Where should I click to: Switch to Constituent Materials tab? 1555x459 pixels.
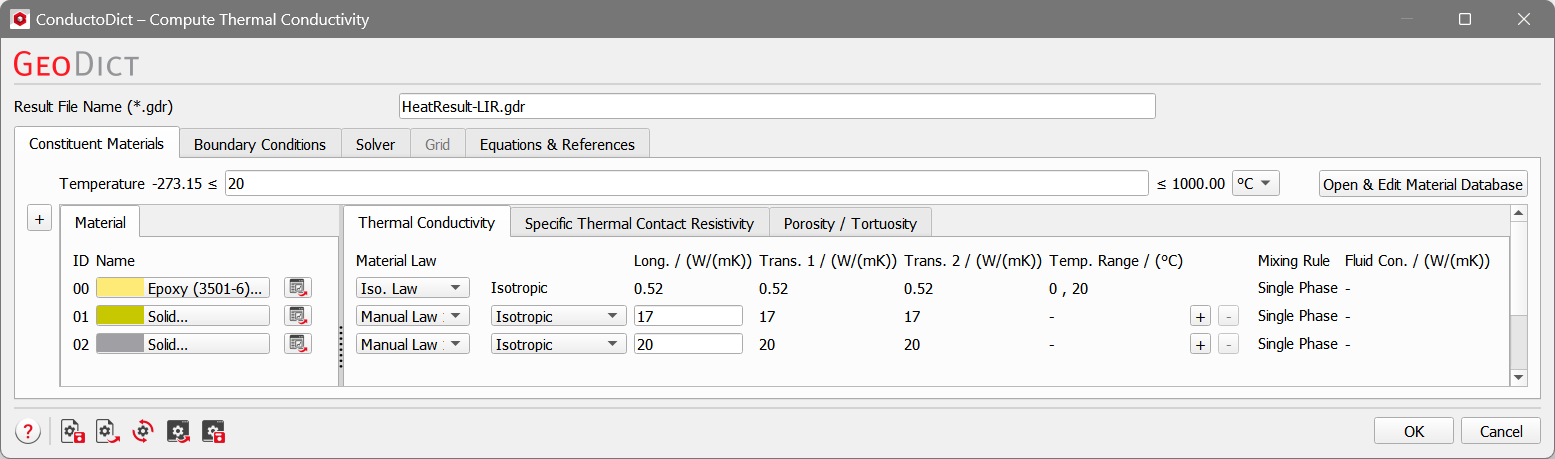[x=96, y=143]
